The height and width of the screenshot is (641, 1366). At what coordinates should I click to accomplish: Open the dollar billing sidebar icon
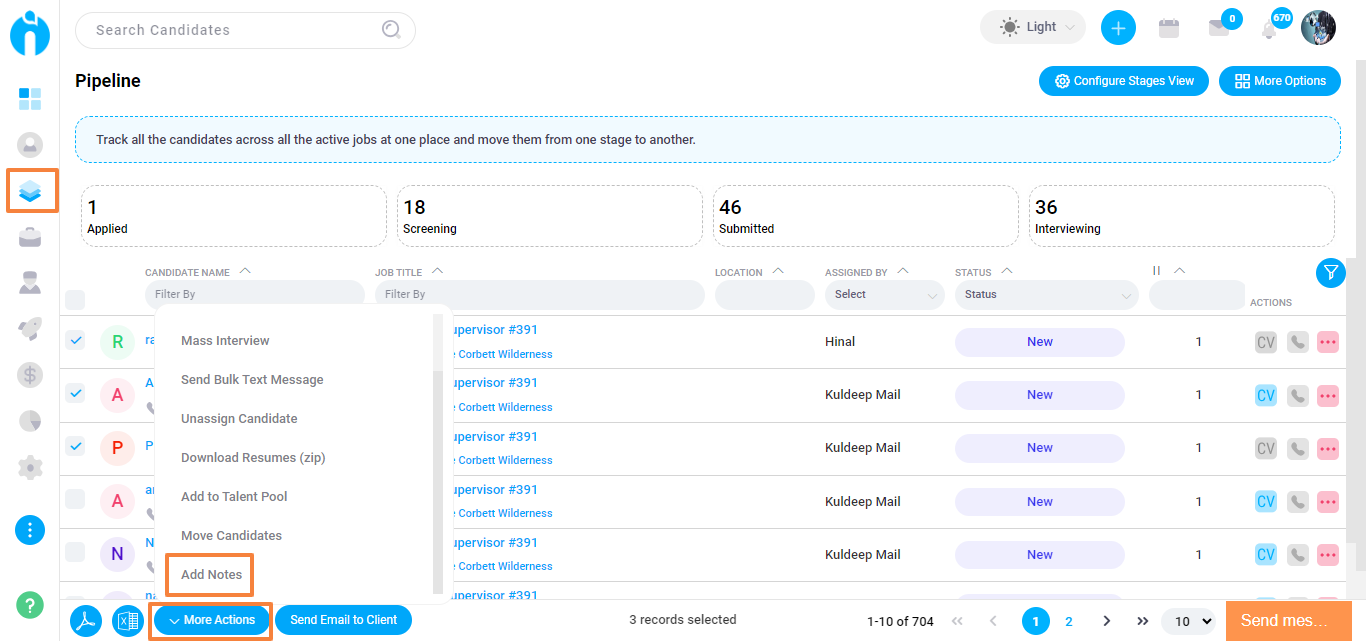click(30, 375)
